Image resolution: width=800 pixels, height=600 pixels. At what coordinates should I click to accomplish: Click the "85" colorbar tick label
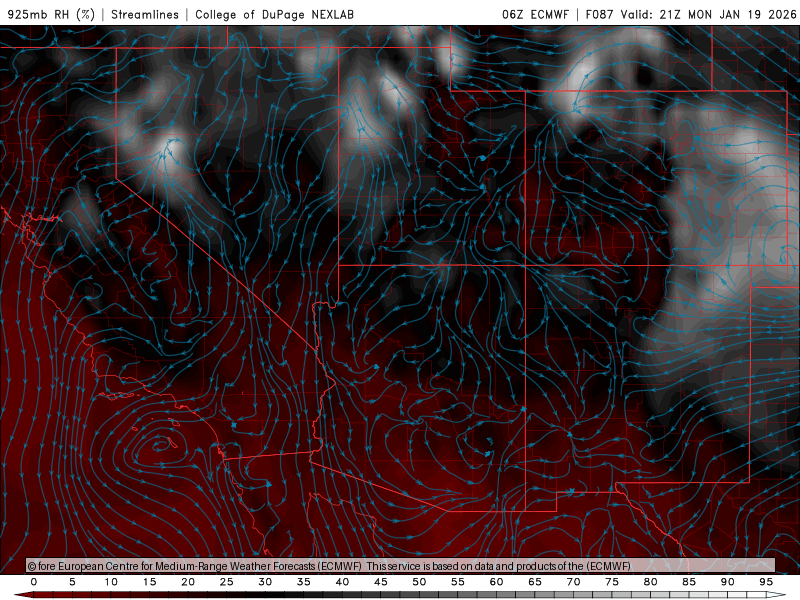click(689, 582)
